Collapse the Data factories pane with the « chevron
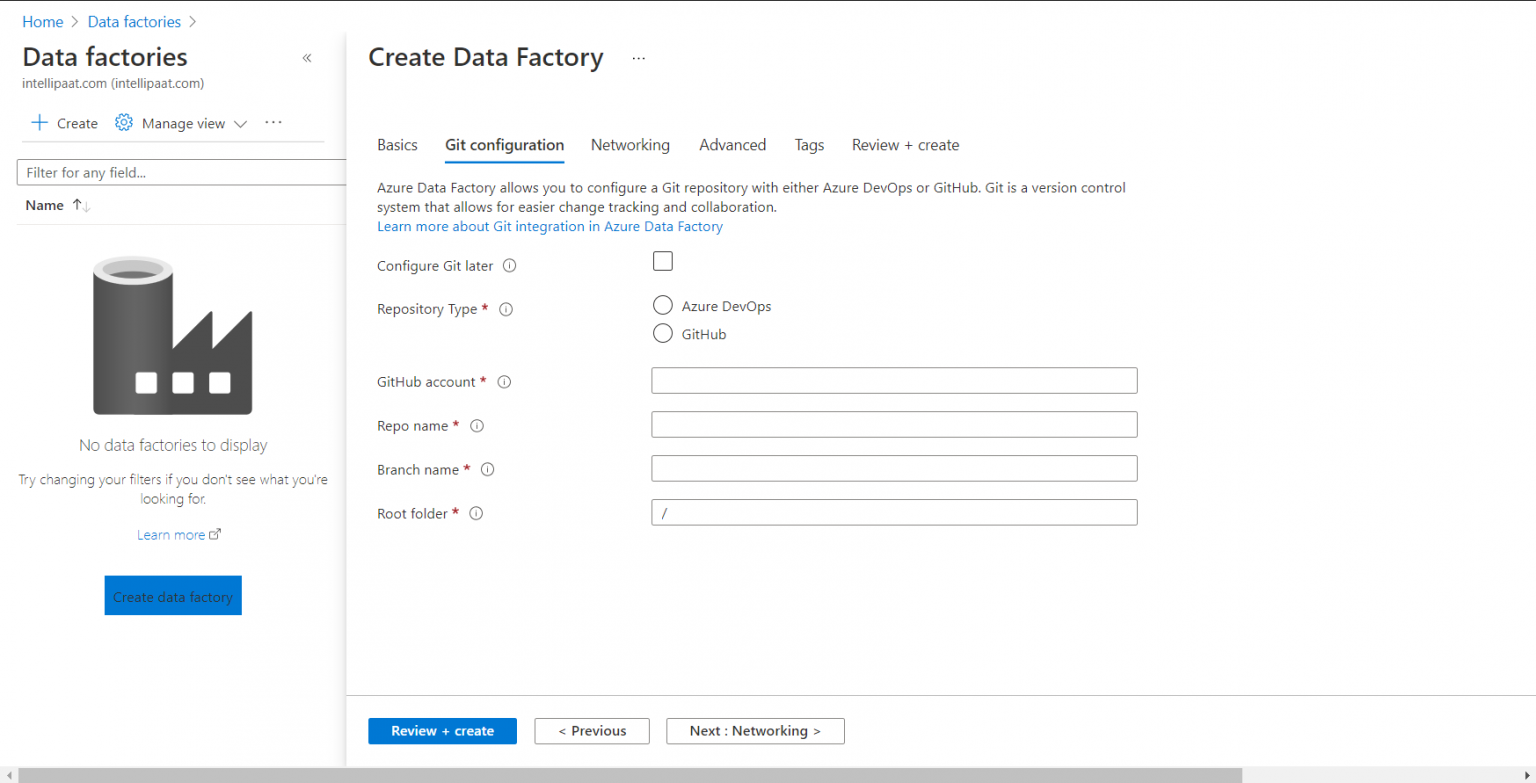Image resolution: width=1536 pixels, height=783 pixels. click(x=307, y=58)
